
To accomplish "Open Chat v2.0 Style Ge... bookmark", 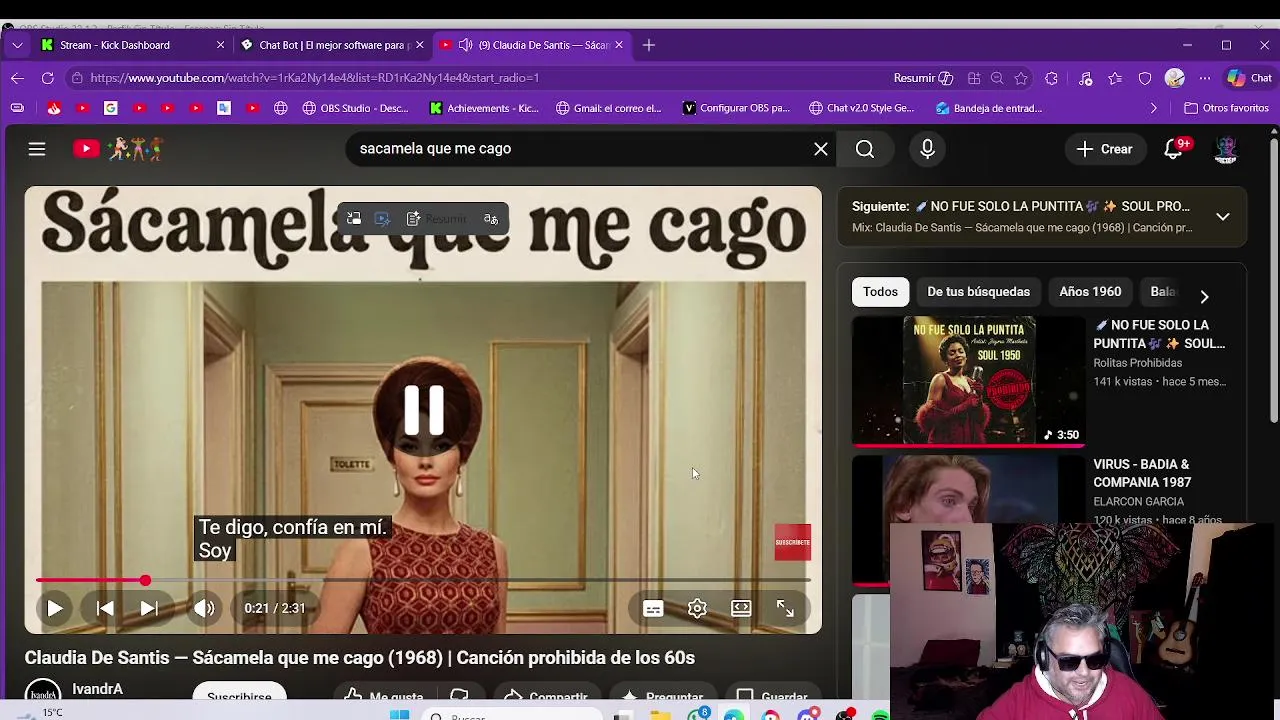I will [x=861, y=108].
